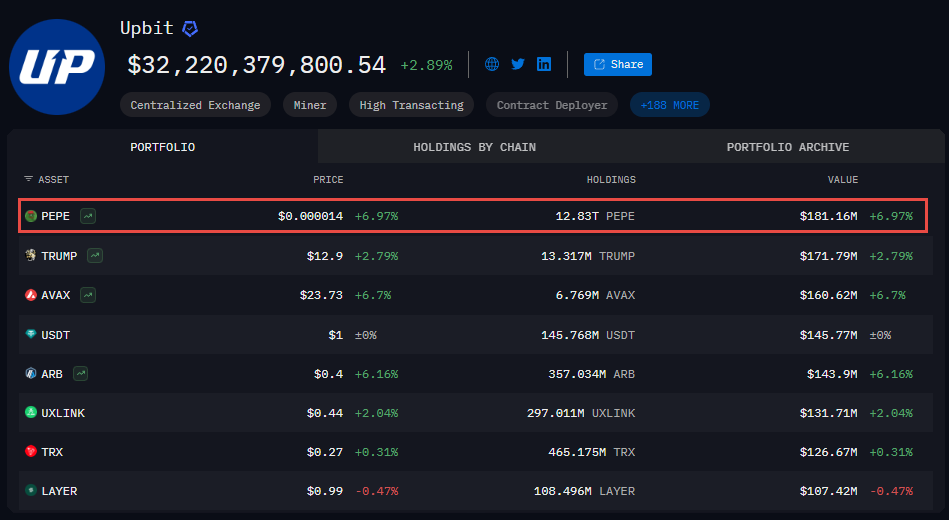Screen dimensions: 949x520
Task: Click the Share button
Action: [x=618, y=64]
